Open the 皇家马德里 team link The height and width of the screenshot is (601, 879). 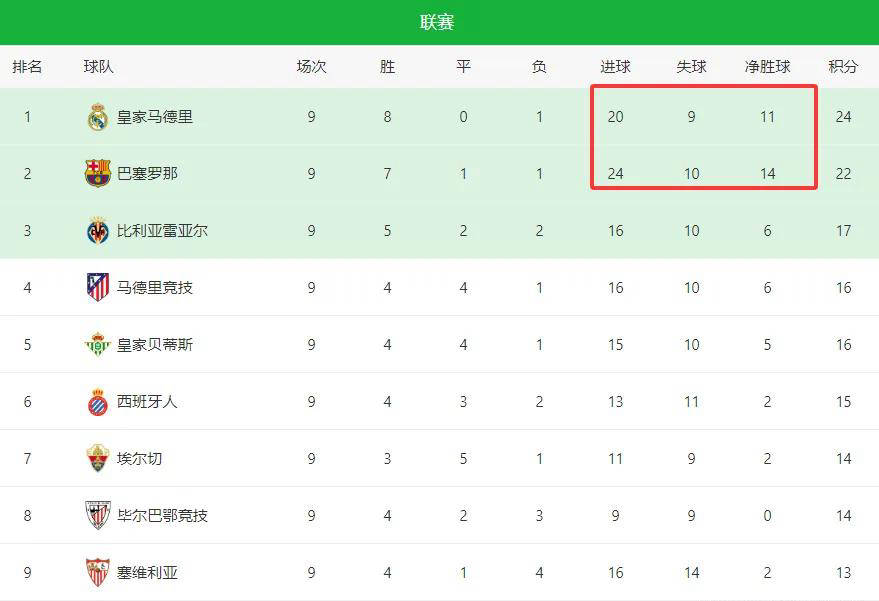[155, 117]
